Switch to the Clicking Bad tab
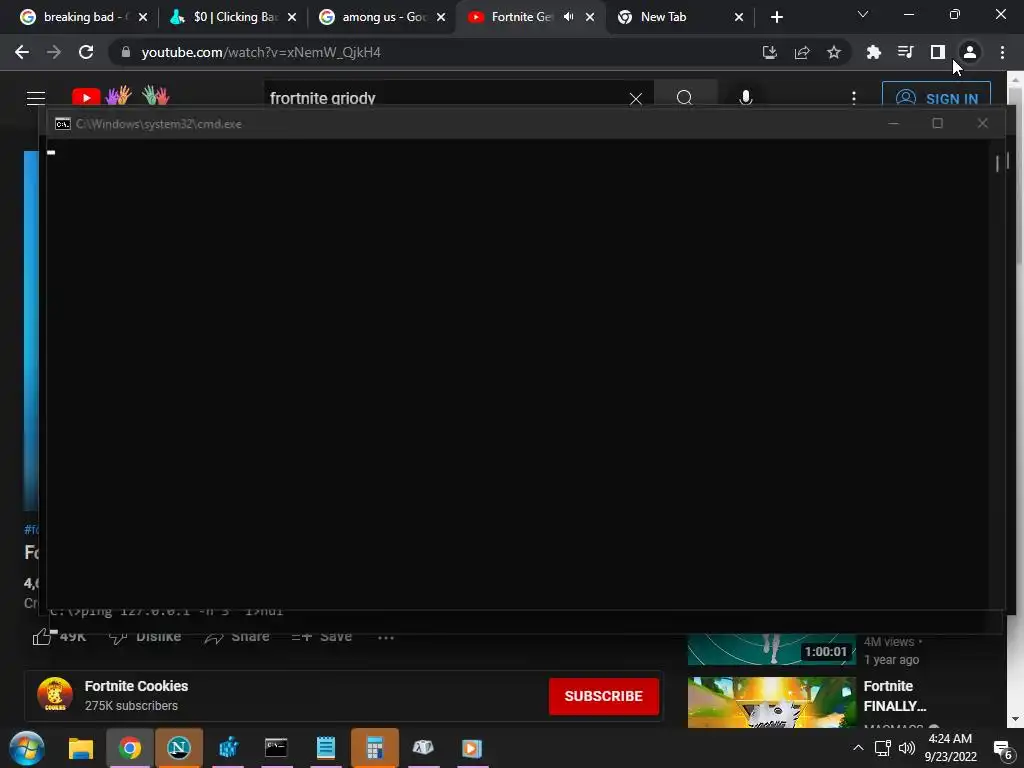Image resolution: width=1024 pixels, height=768 pixels. coord(225,17)
